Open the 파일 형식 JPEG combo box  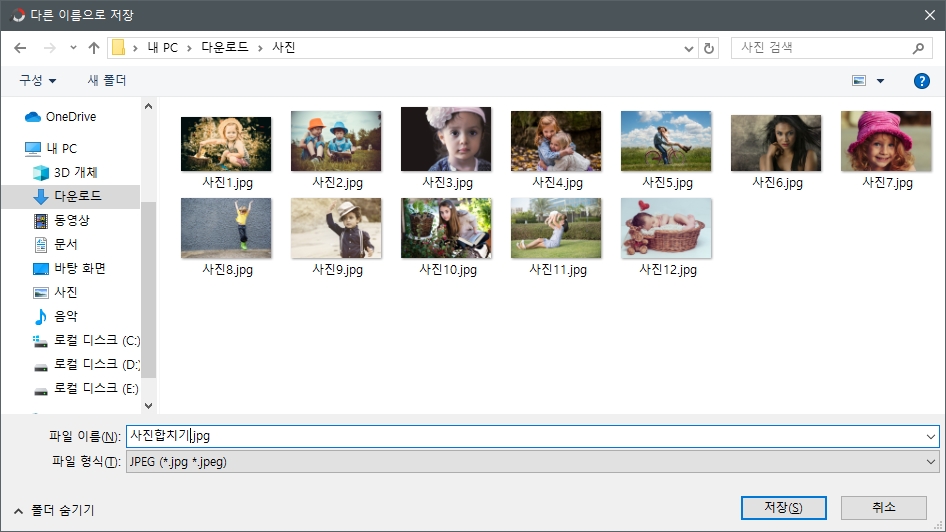532,462
